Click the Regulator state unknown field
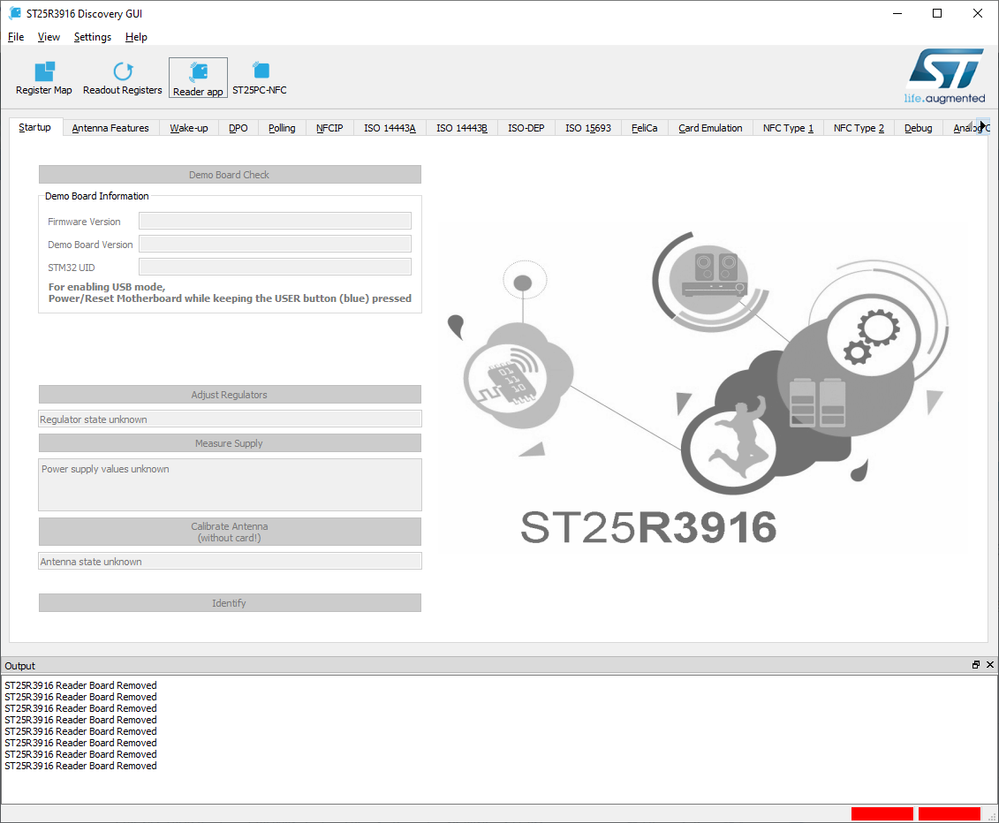The width and height of the screenshot is (999, 823). (x=230, y=419)
